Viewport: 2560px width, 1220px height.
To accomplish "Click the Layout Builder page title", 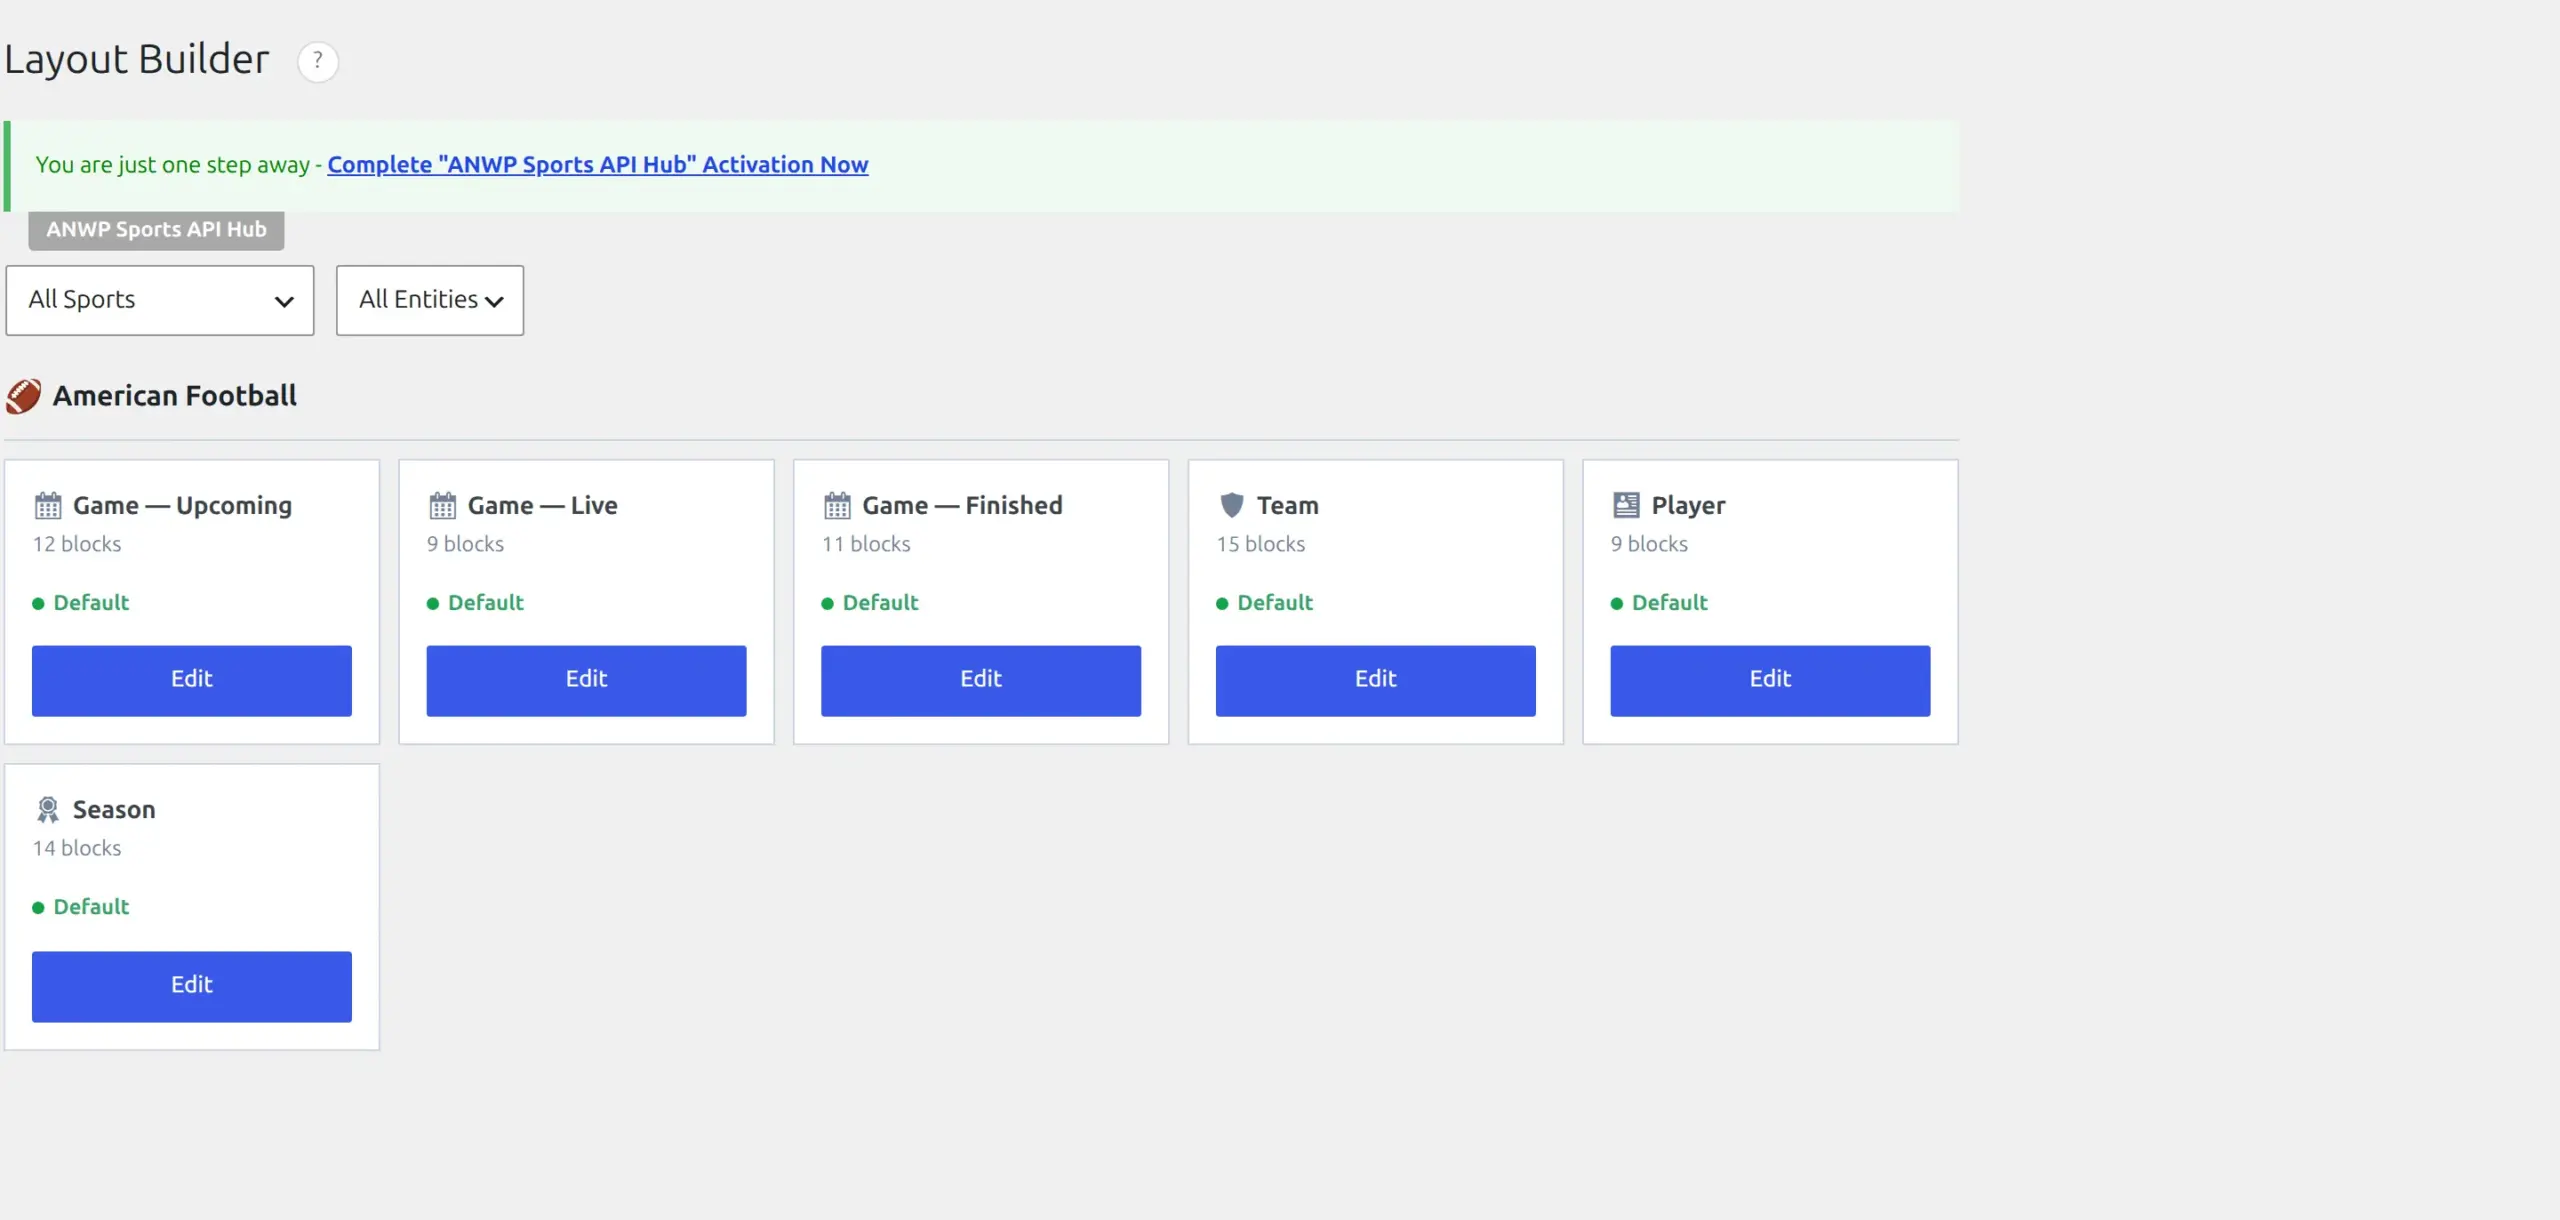I will [137, 60].
